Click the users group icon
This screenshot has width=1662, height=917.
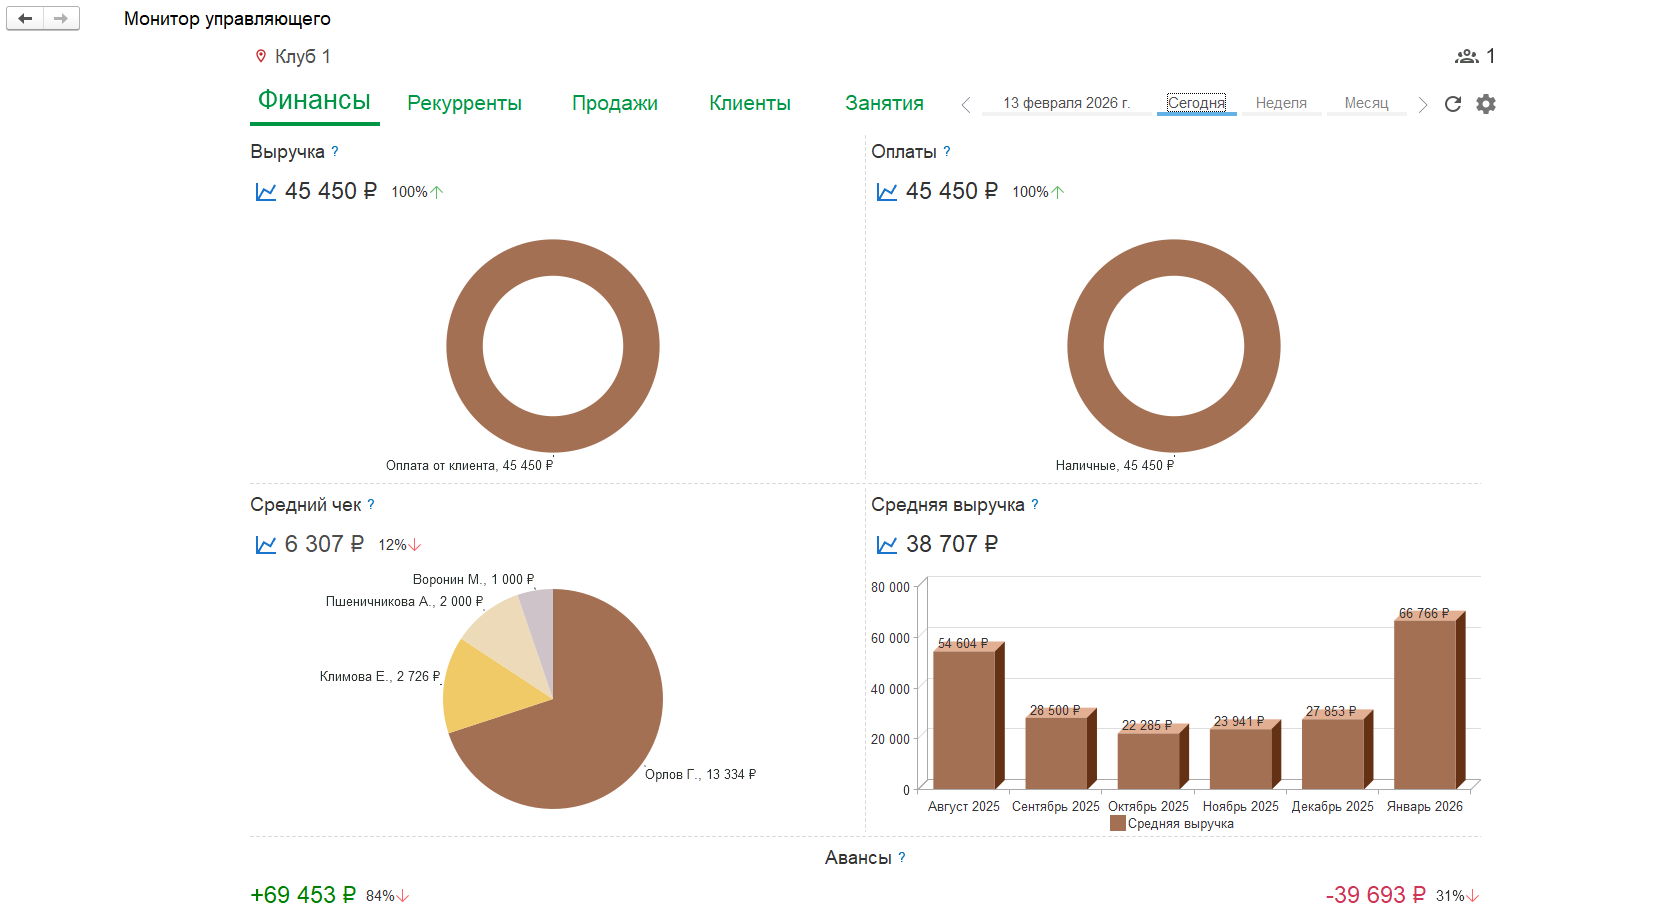click(1466, 56)
